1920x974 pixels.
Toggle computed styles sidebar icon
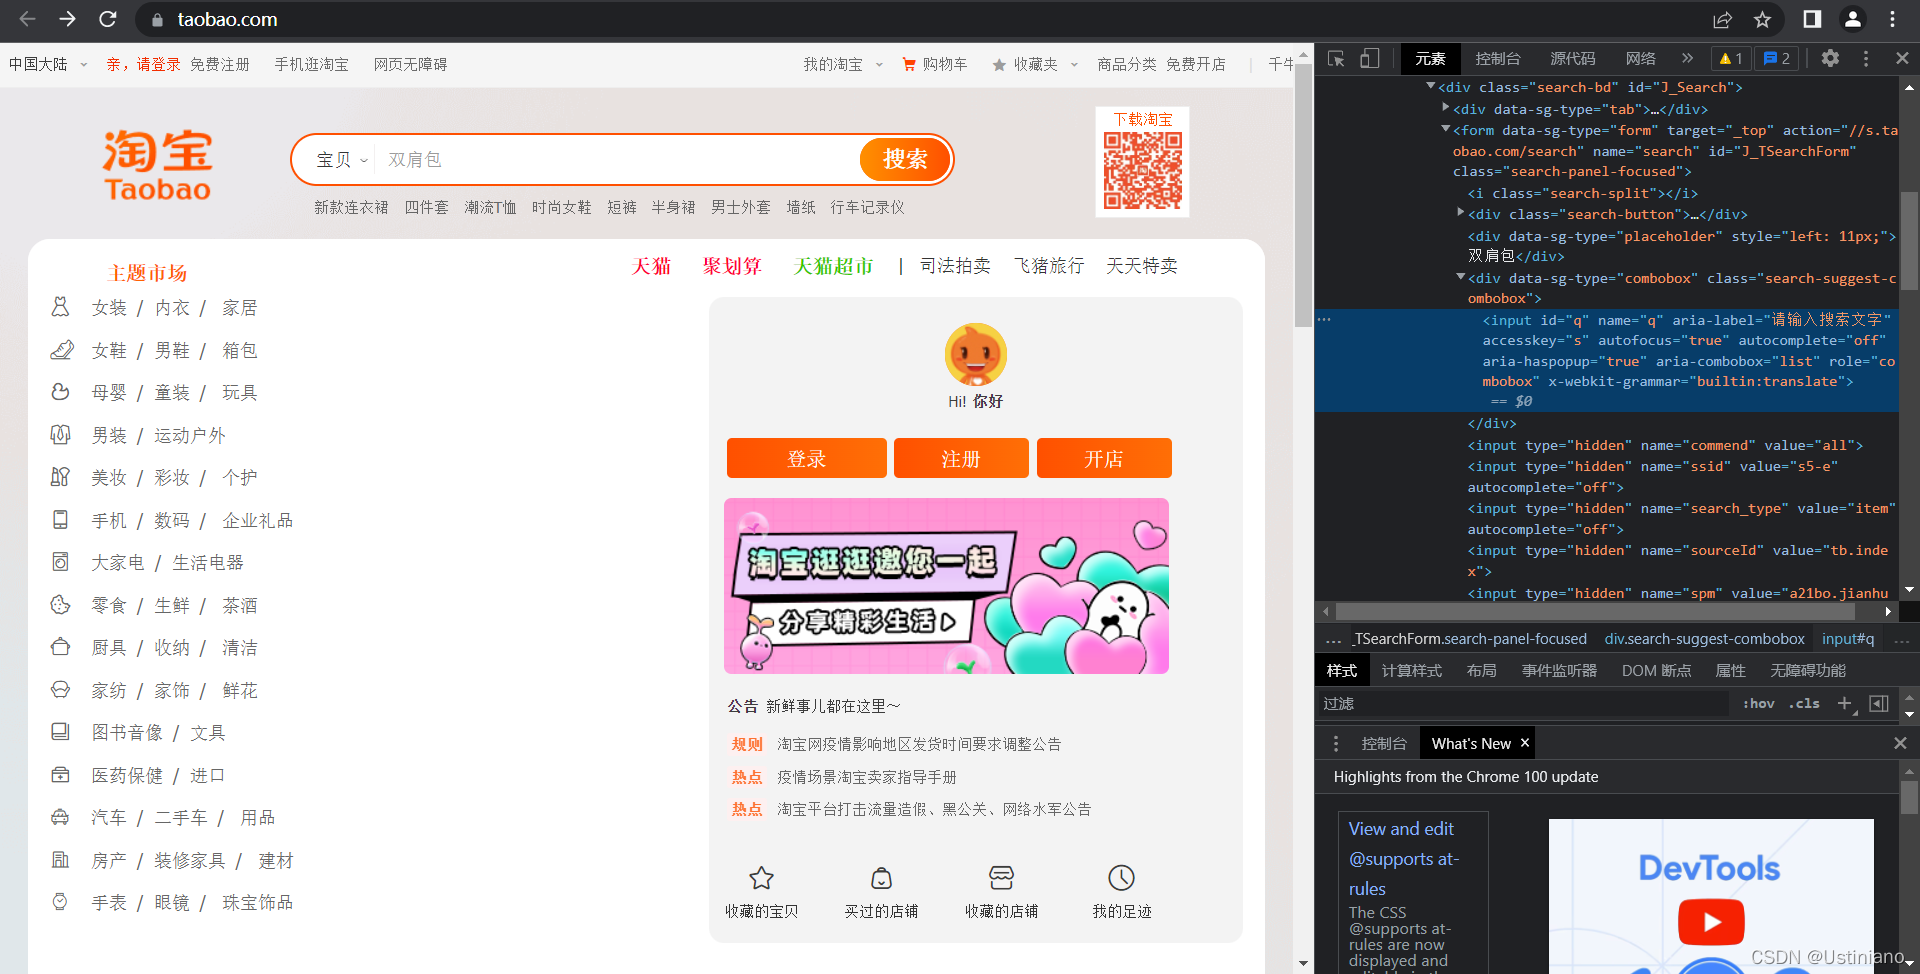click(x=1879, y=703)
